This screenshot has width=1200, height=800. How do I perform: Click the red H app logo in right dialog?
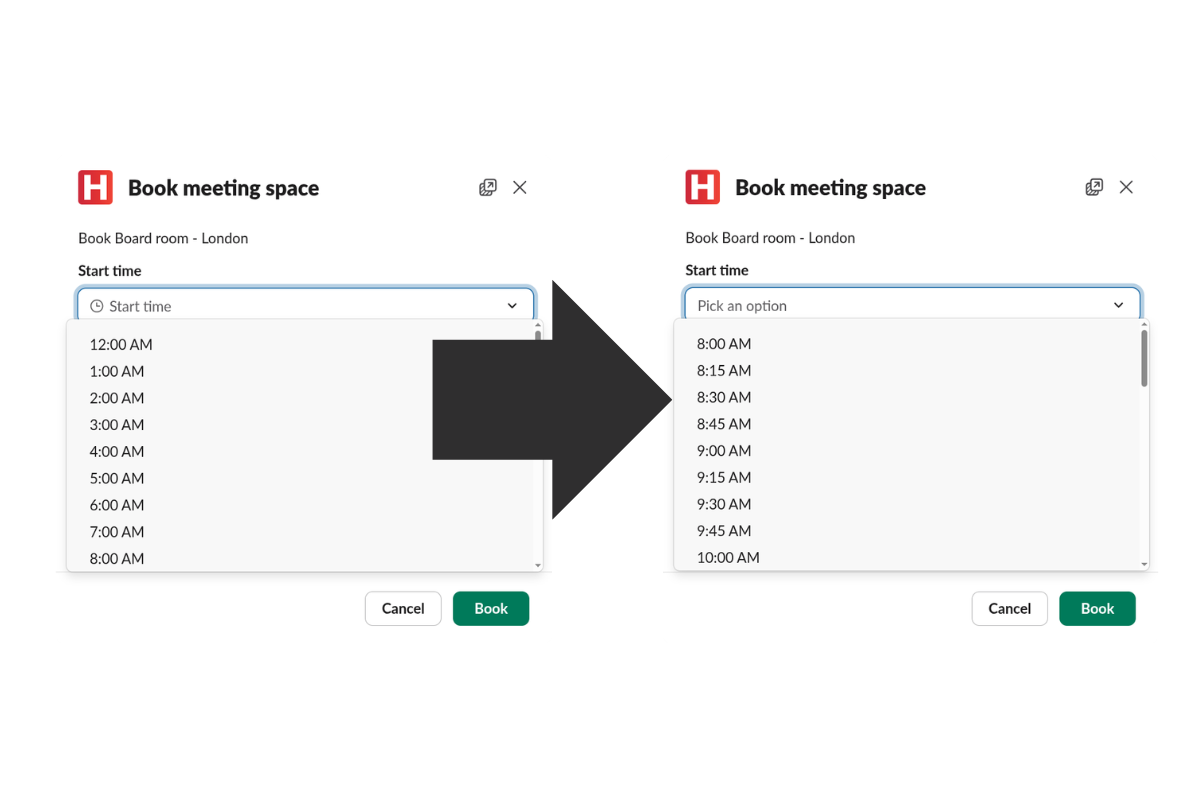703,187
